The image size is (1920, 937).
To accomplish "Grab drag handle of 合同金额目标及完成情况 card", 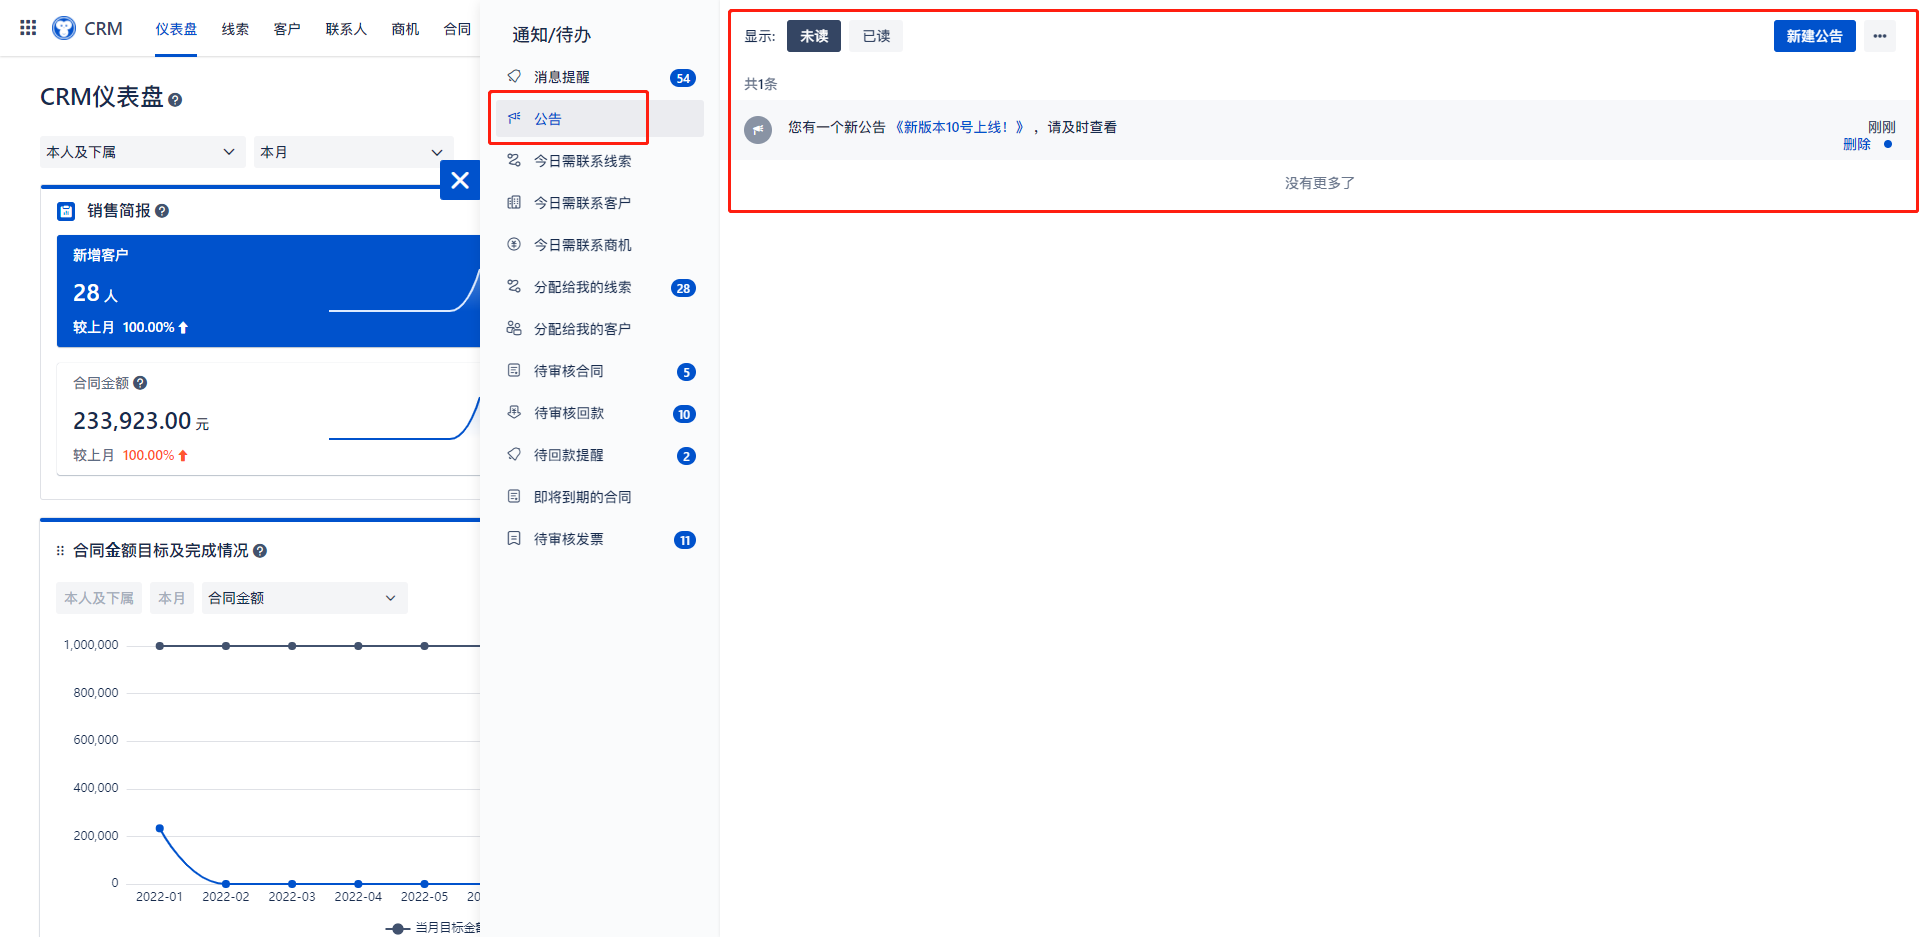I will point(60,551).
